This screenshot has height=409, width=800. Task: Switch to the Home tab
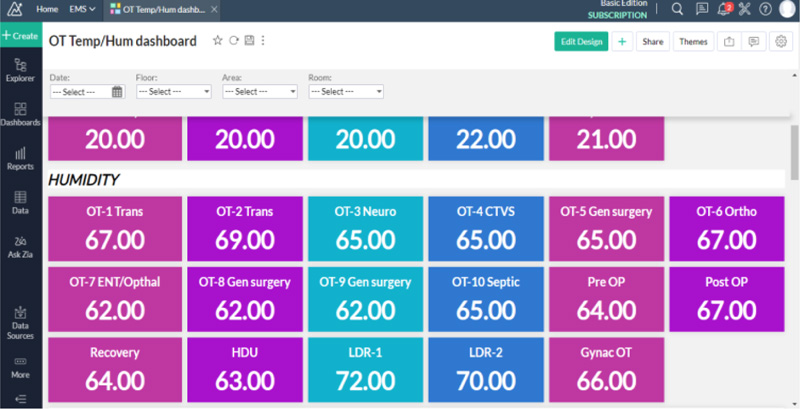click(47, 9)
